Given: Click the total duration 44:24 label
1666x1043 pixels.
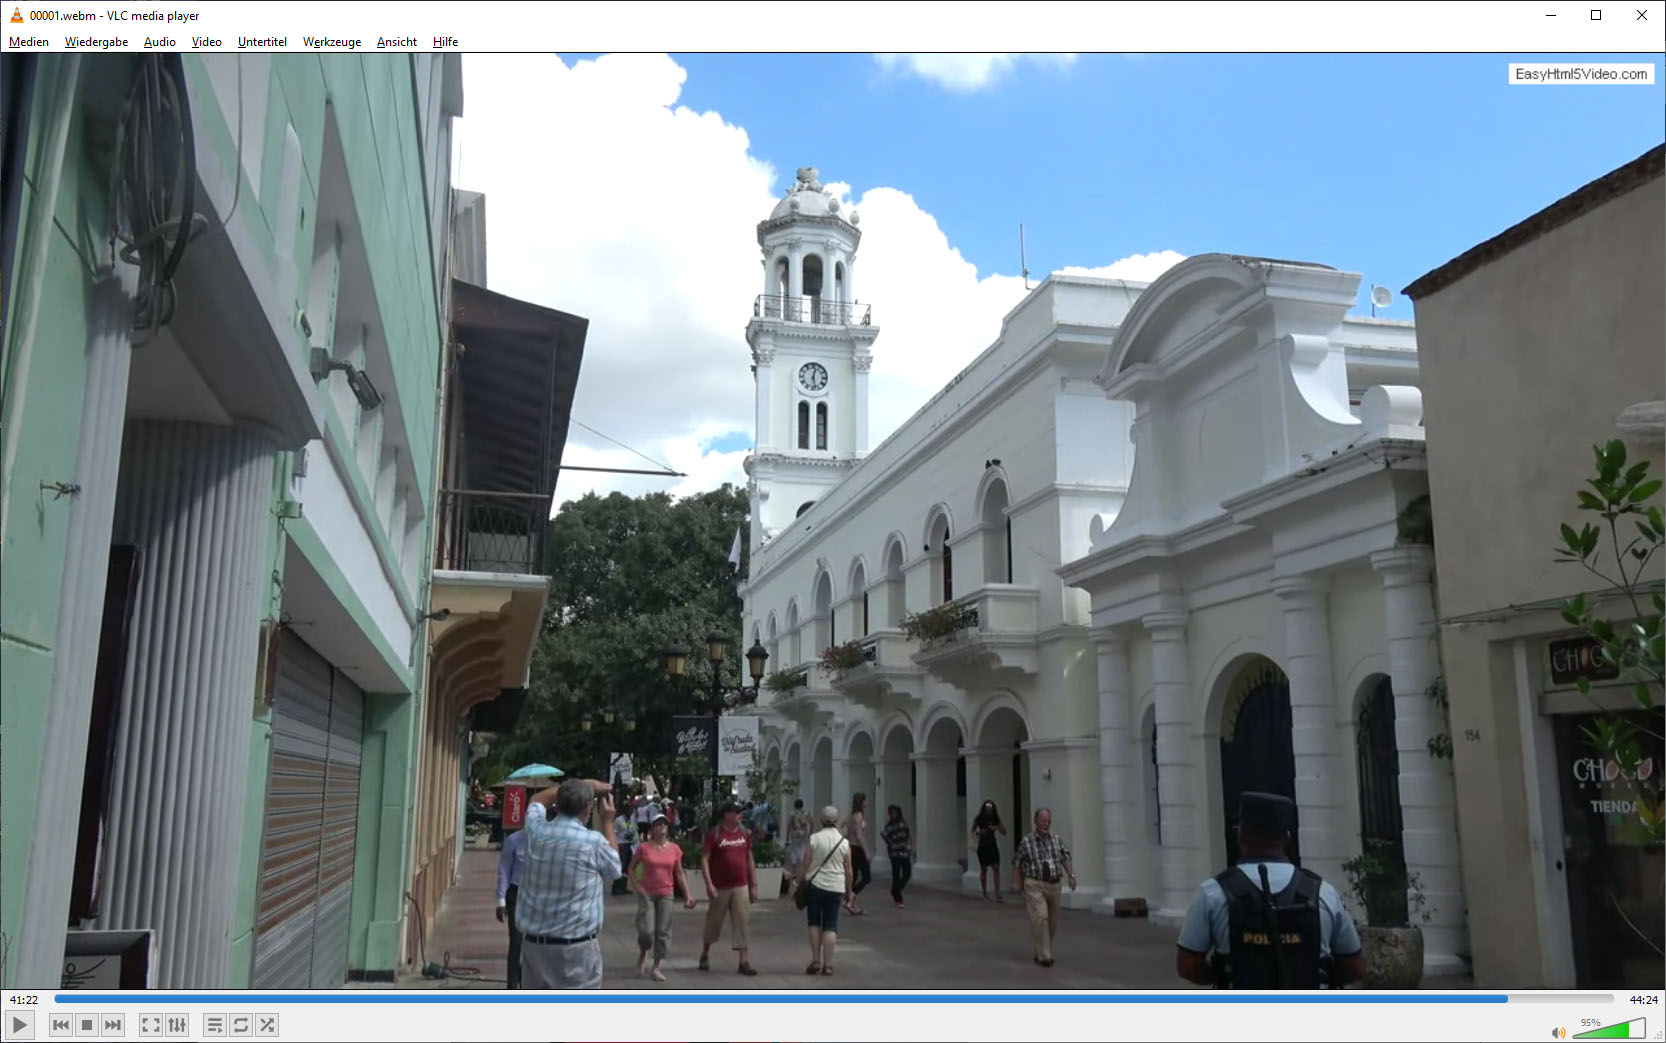Looking at the screenshot, I should pos(1643,1000).
